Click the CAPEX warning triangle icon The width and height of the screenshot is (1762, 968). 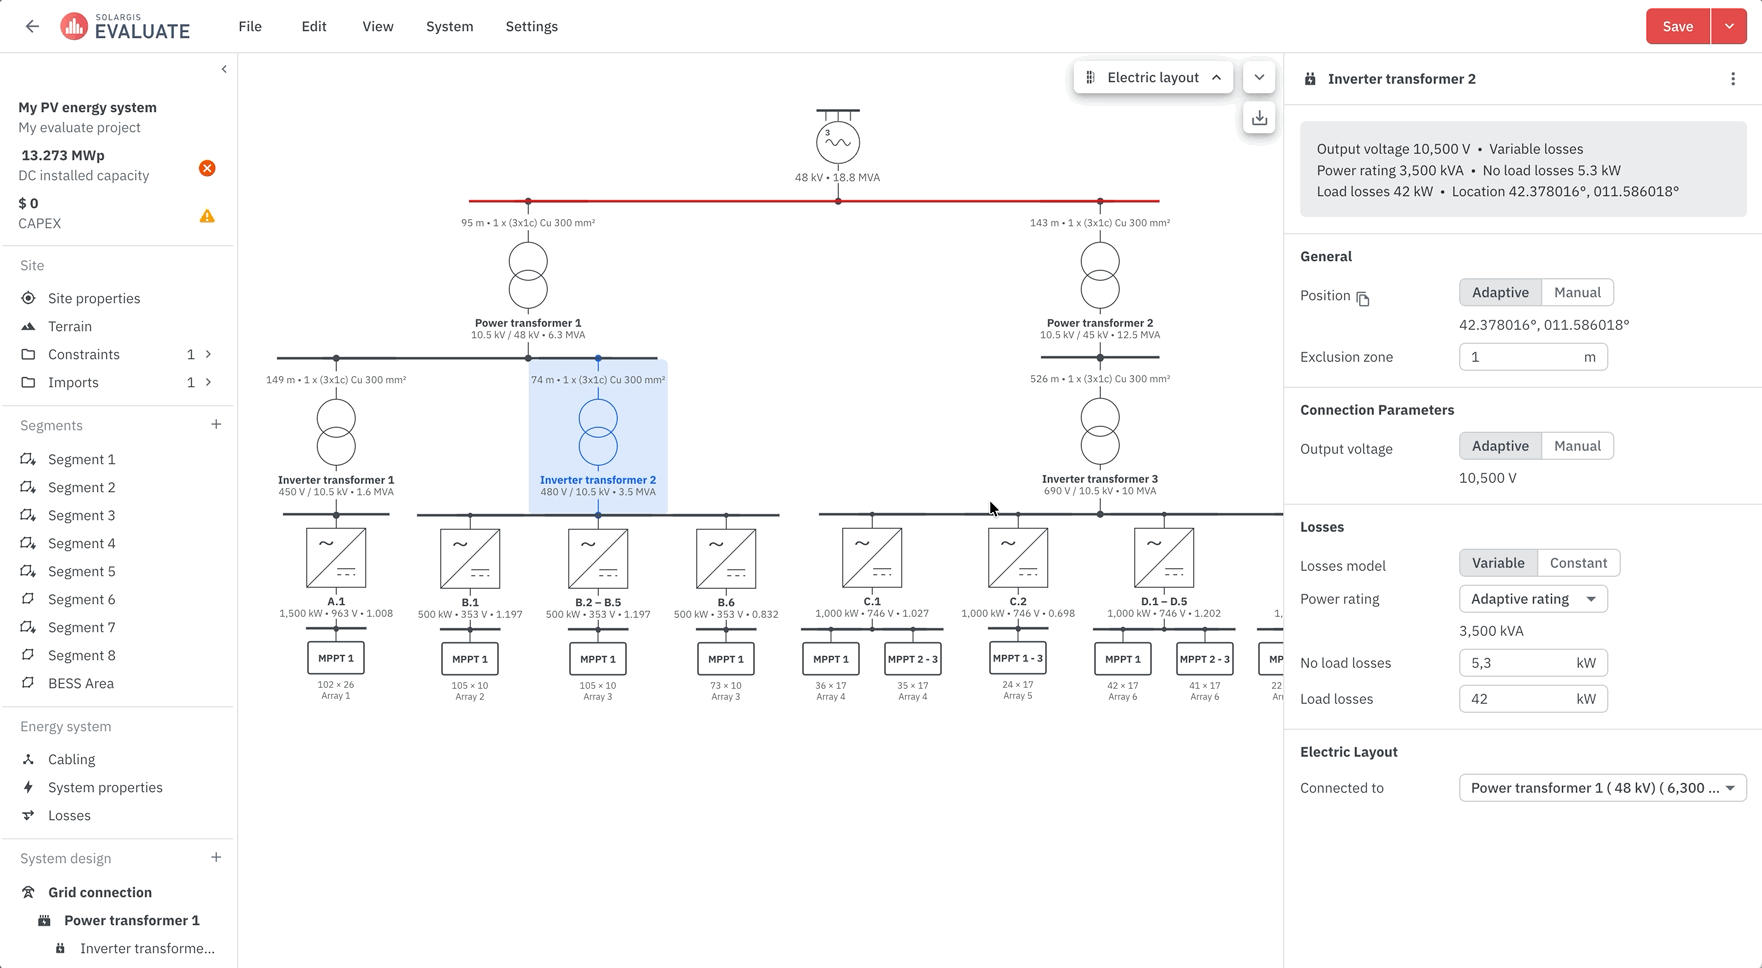[207, 216]
